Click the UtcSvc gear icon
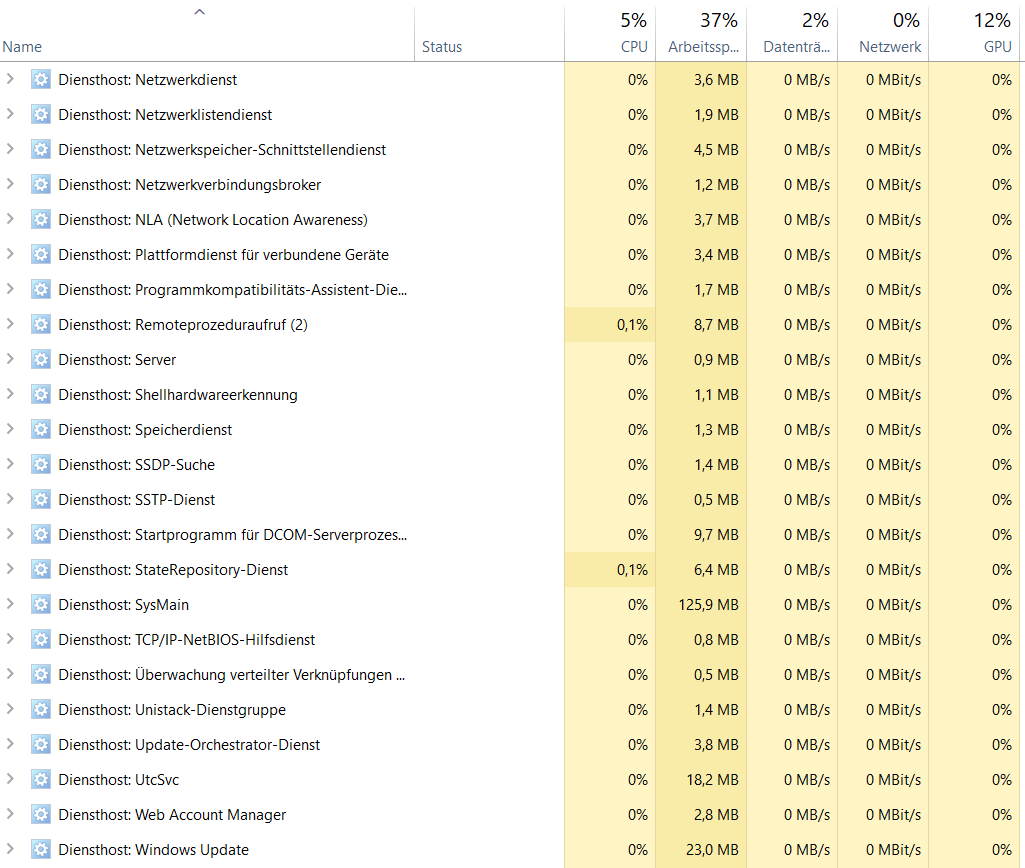This screenshot has height=868, width=1025. coord(40,780)
